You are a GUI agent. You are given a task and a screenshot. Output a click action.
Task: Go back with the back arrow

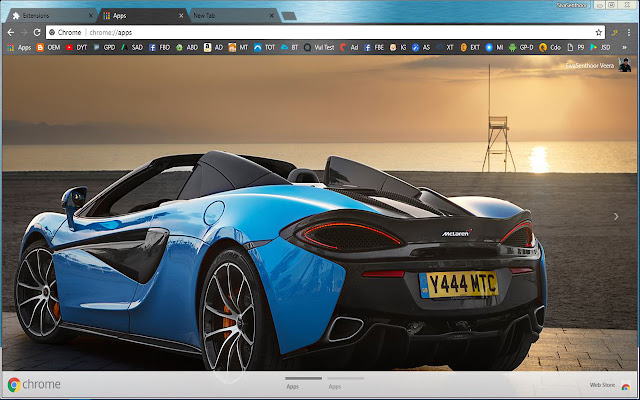[11, 32]
